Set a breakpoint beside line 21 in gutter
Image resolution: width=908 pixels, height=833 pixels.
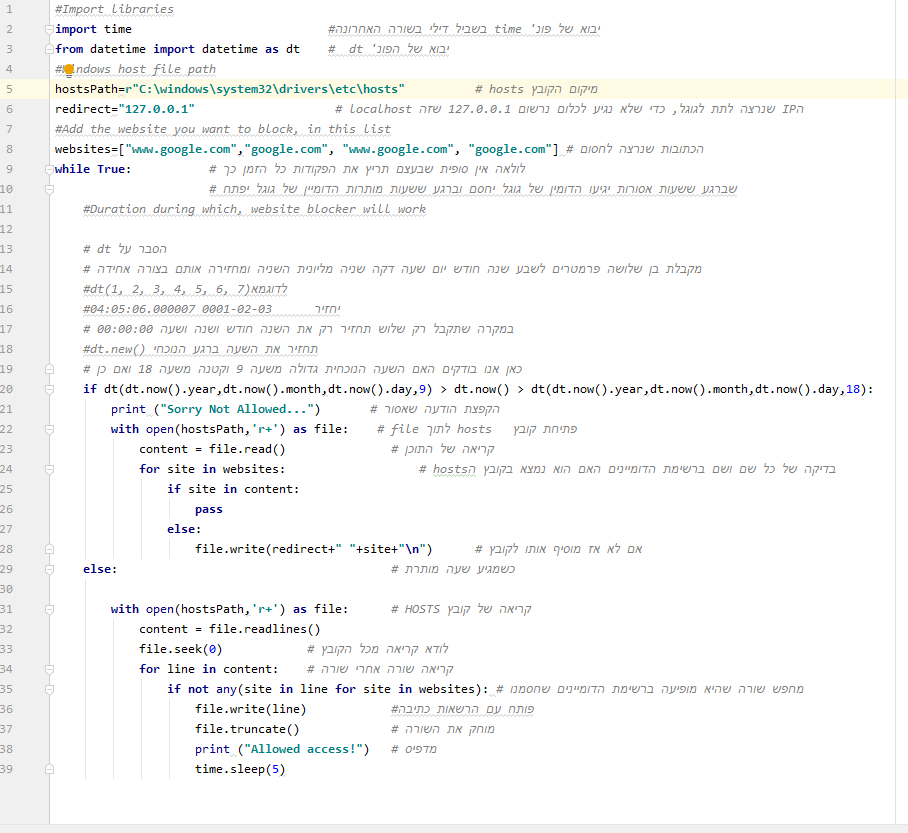(x=35, y=409)
